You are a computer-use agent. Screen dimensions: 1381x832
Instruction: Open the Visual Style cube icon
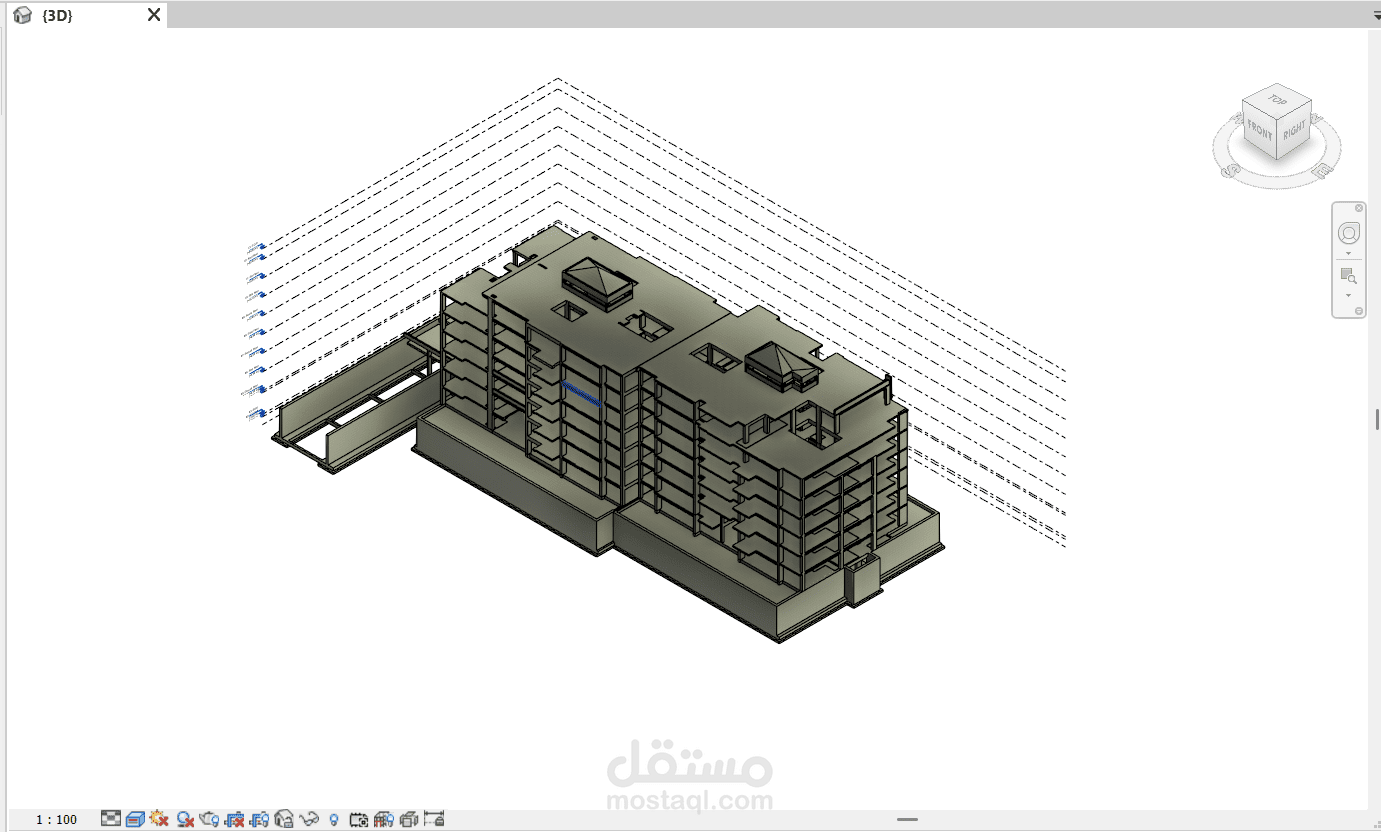click(135, 819)
